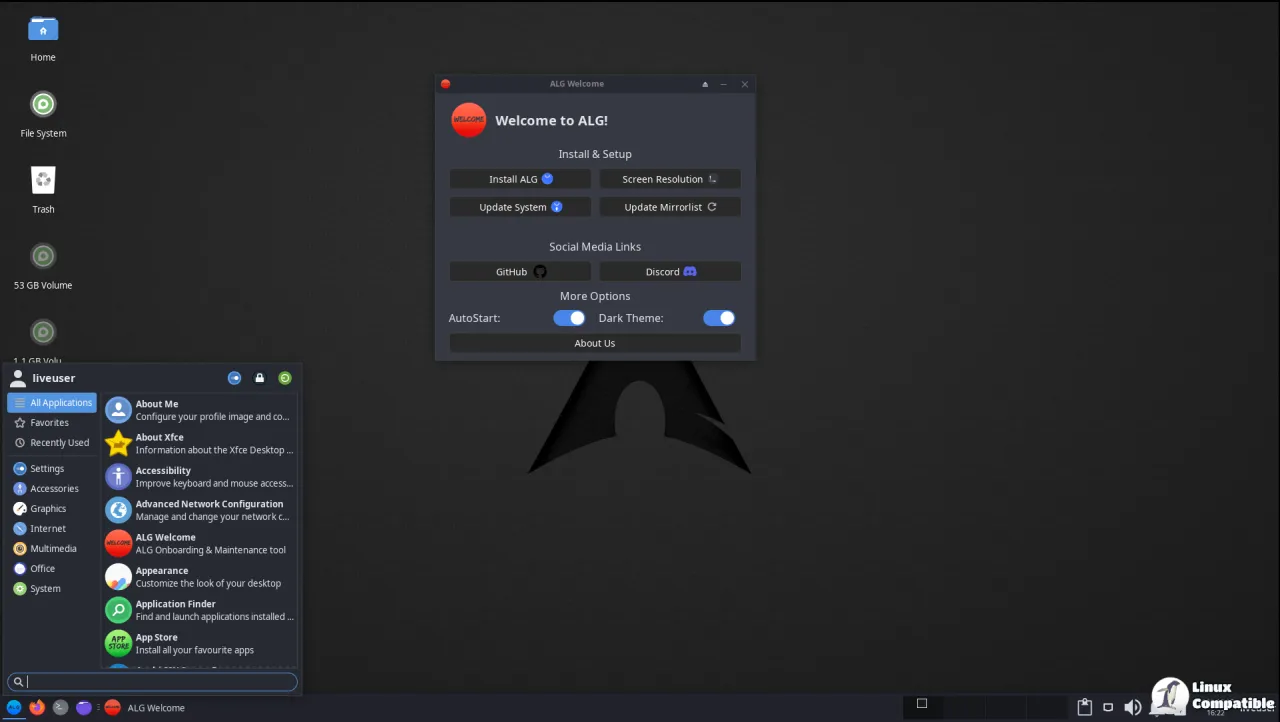Screen dimensions: 1280x722
Task: Open the Discord social link
Action: click(x=670, y=272)
